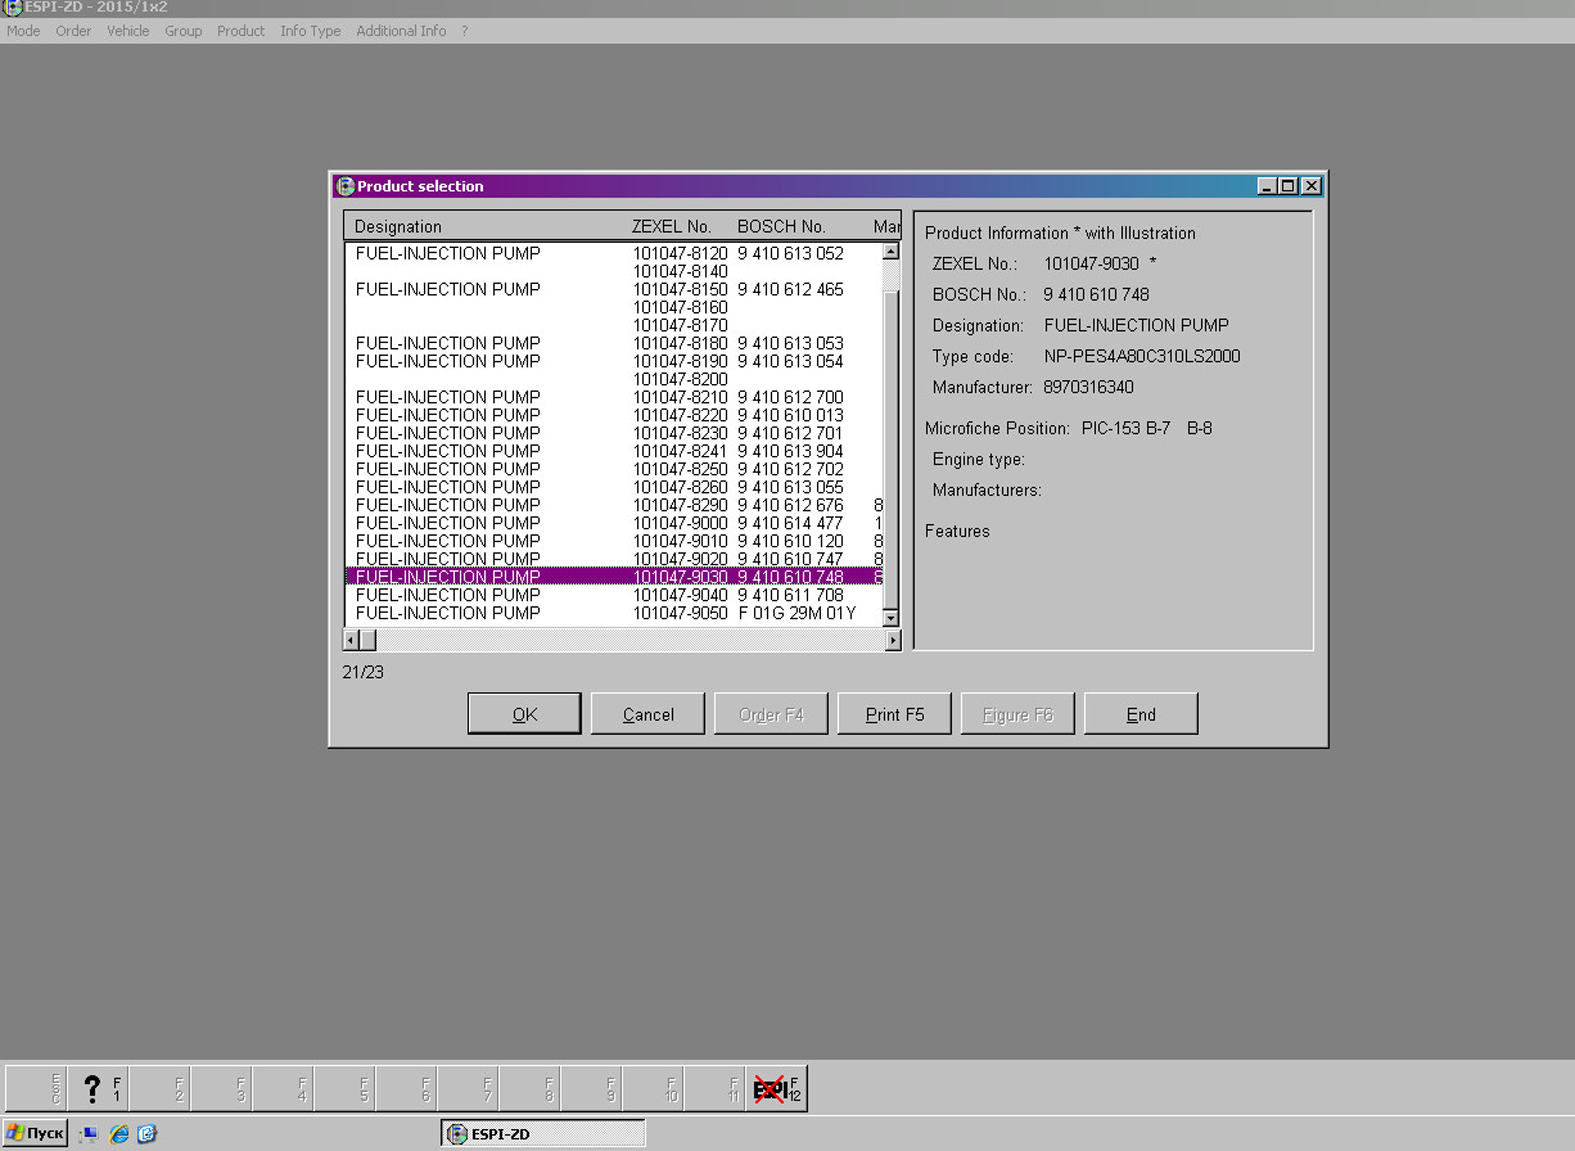
Task: Click the Product selection dialog title icon
Action: click(346, 186)
